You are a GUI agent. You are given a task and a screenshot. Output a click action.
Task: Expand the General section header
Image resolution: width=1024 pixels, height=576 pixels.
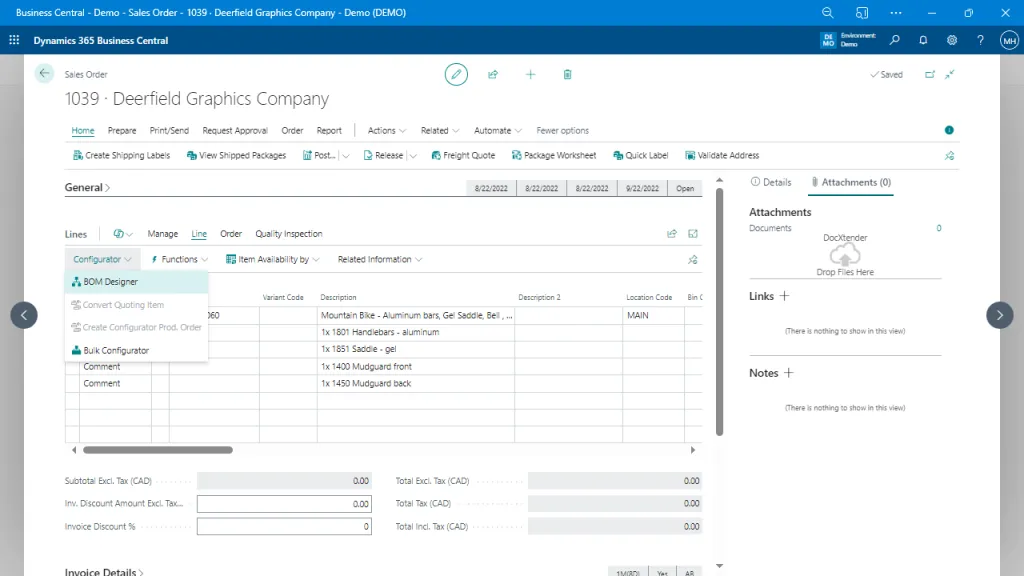pyautogui.click(x=86, y=187)
